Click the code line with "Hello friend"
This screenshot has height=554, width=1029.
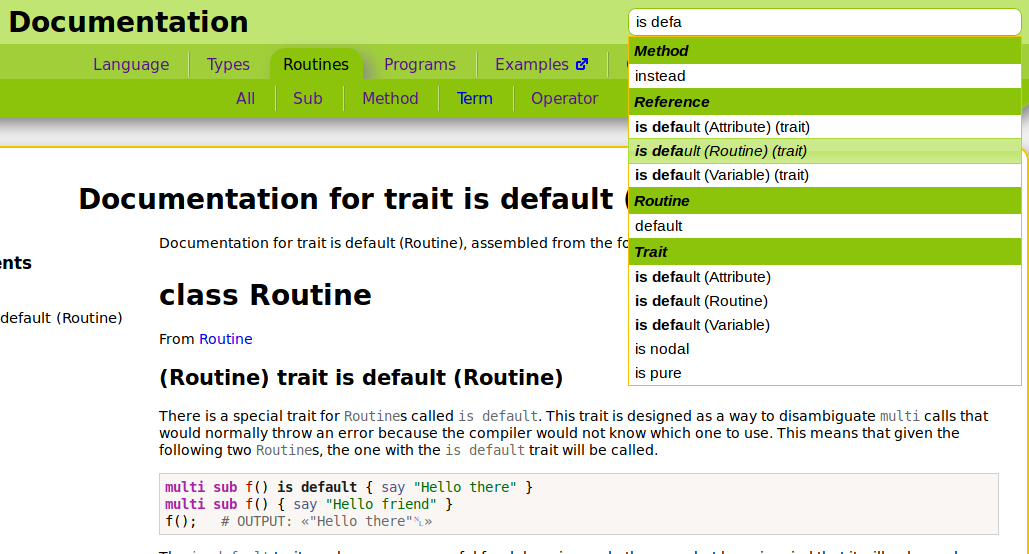click(308, 504)
